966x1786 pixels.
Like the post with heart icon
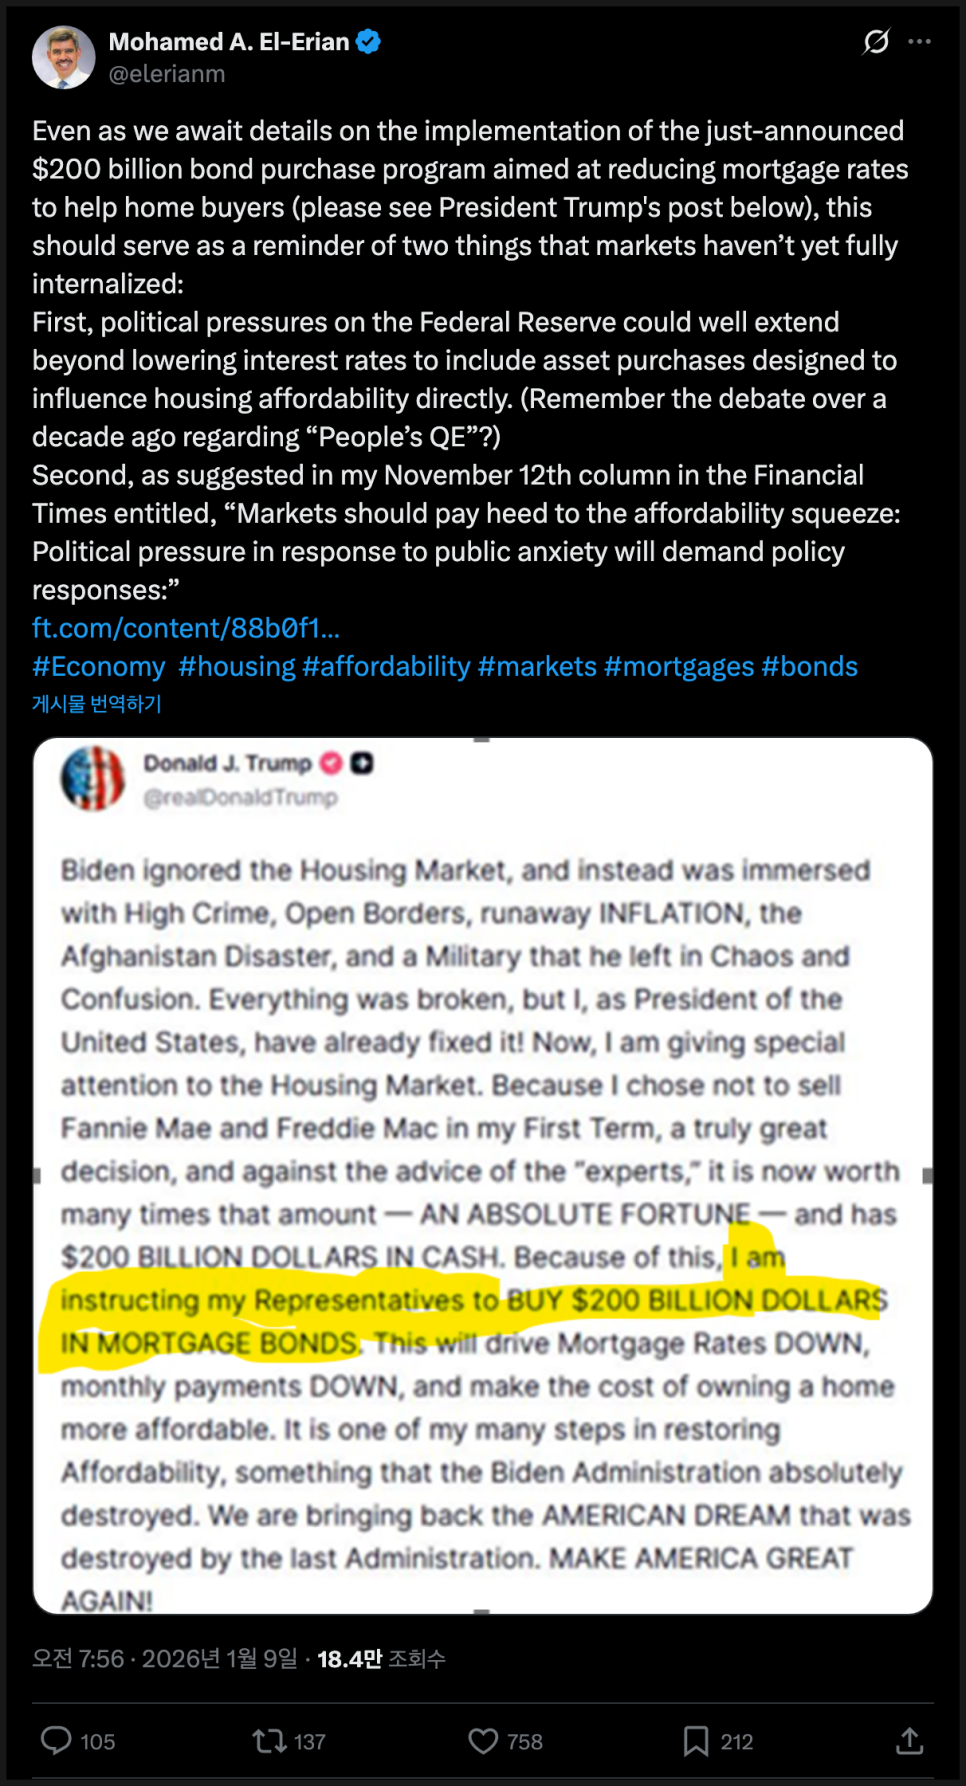[483, 1741]
